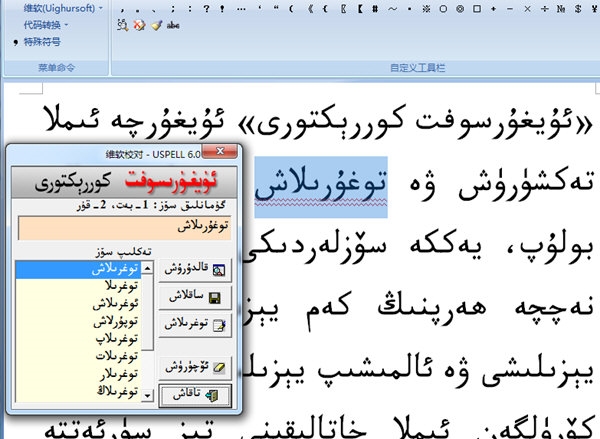Insert the double angle bracket 《 symbol
Image resolution: width=600 pixels, height=439 pixels.
311,9
